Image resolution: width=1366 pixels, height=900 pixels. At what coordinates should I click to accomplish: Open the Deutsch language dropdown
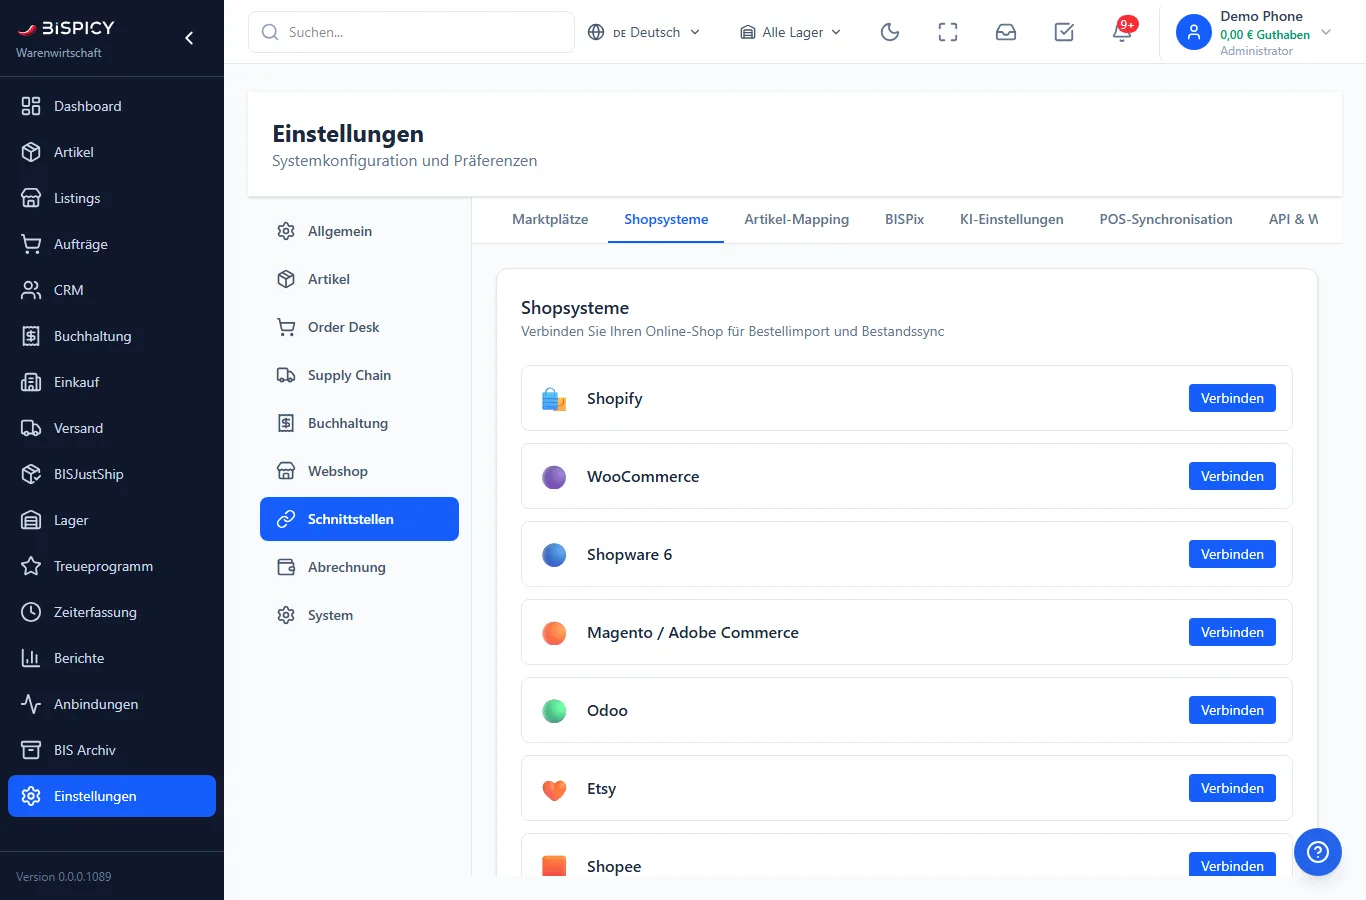click(x=644, y=32)
